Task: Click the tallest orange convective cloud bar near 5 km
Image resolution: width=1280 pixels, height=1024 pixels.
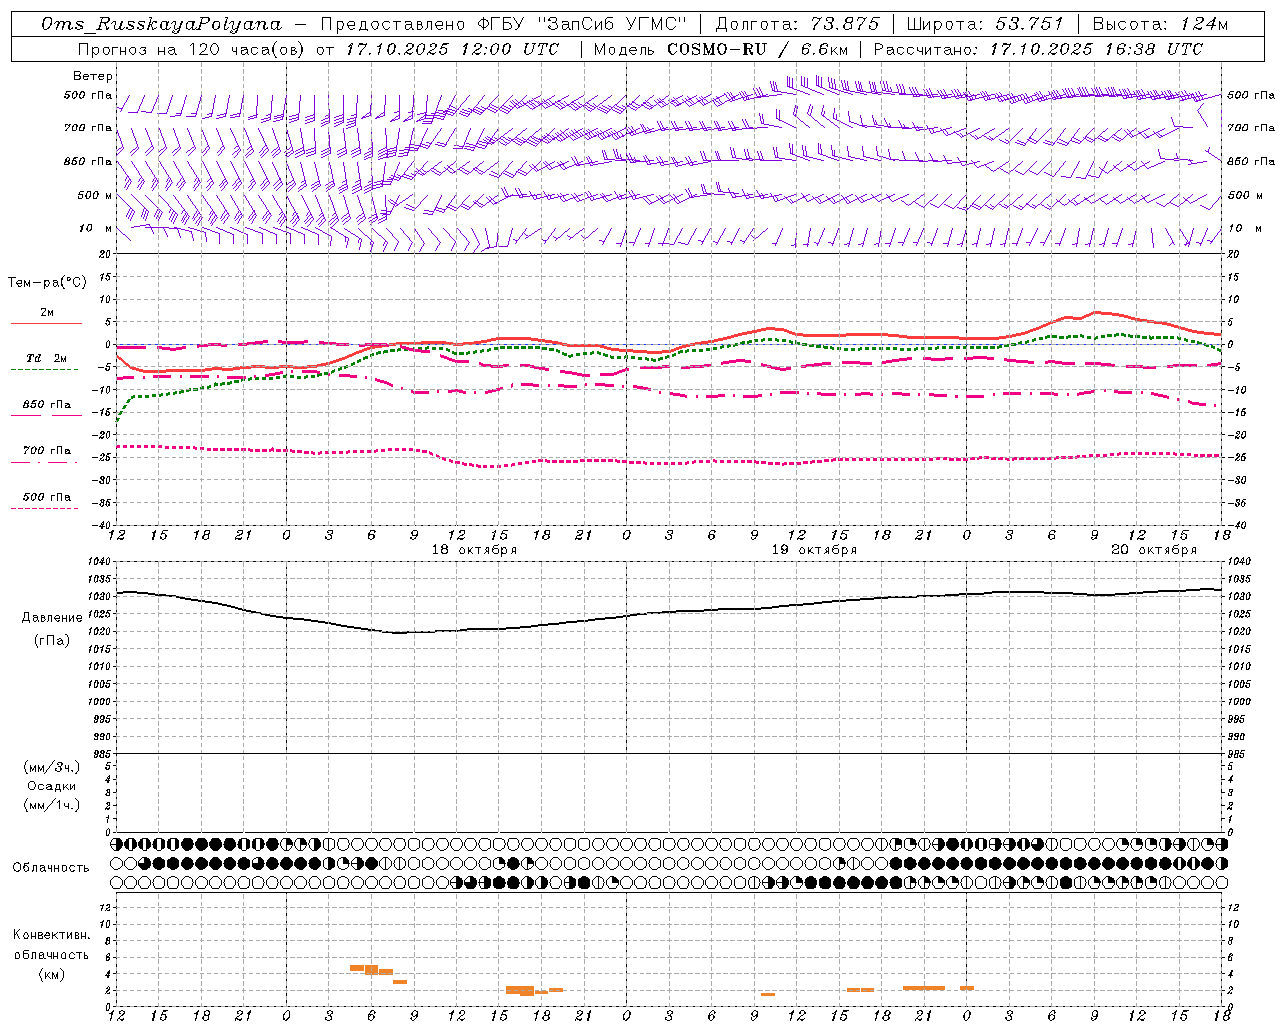Action: (x=371, y=970)
